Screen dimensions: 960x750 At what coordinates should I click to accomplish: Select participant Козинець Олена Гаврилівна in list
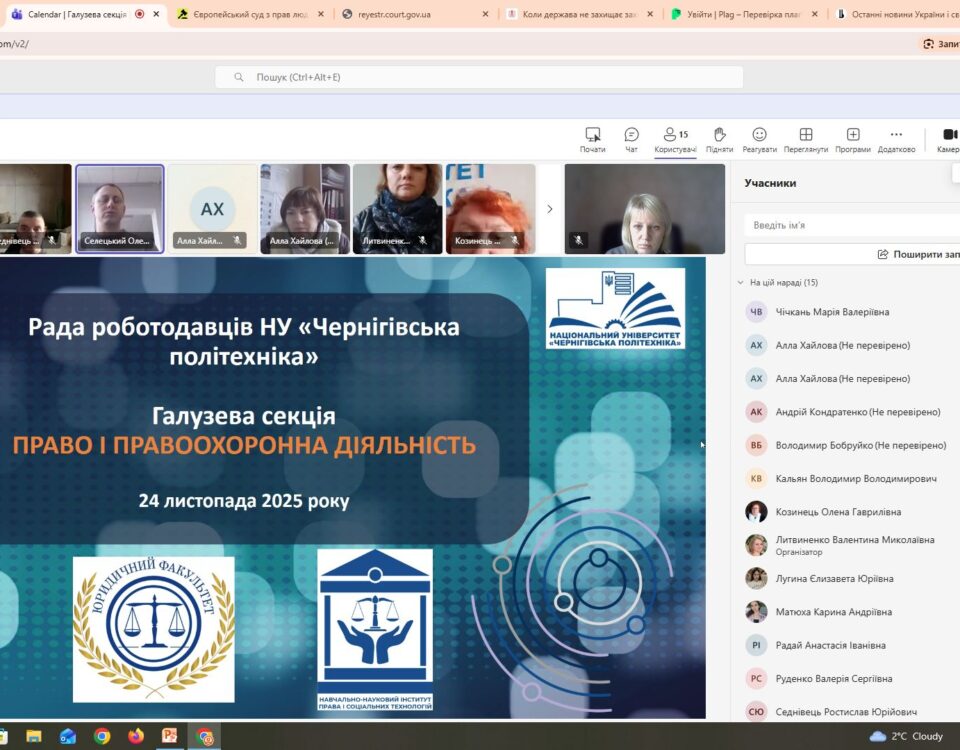click(x=838, y=512)
